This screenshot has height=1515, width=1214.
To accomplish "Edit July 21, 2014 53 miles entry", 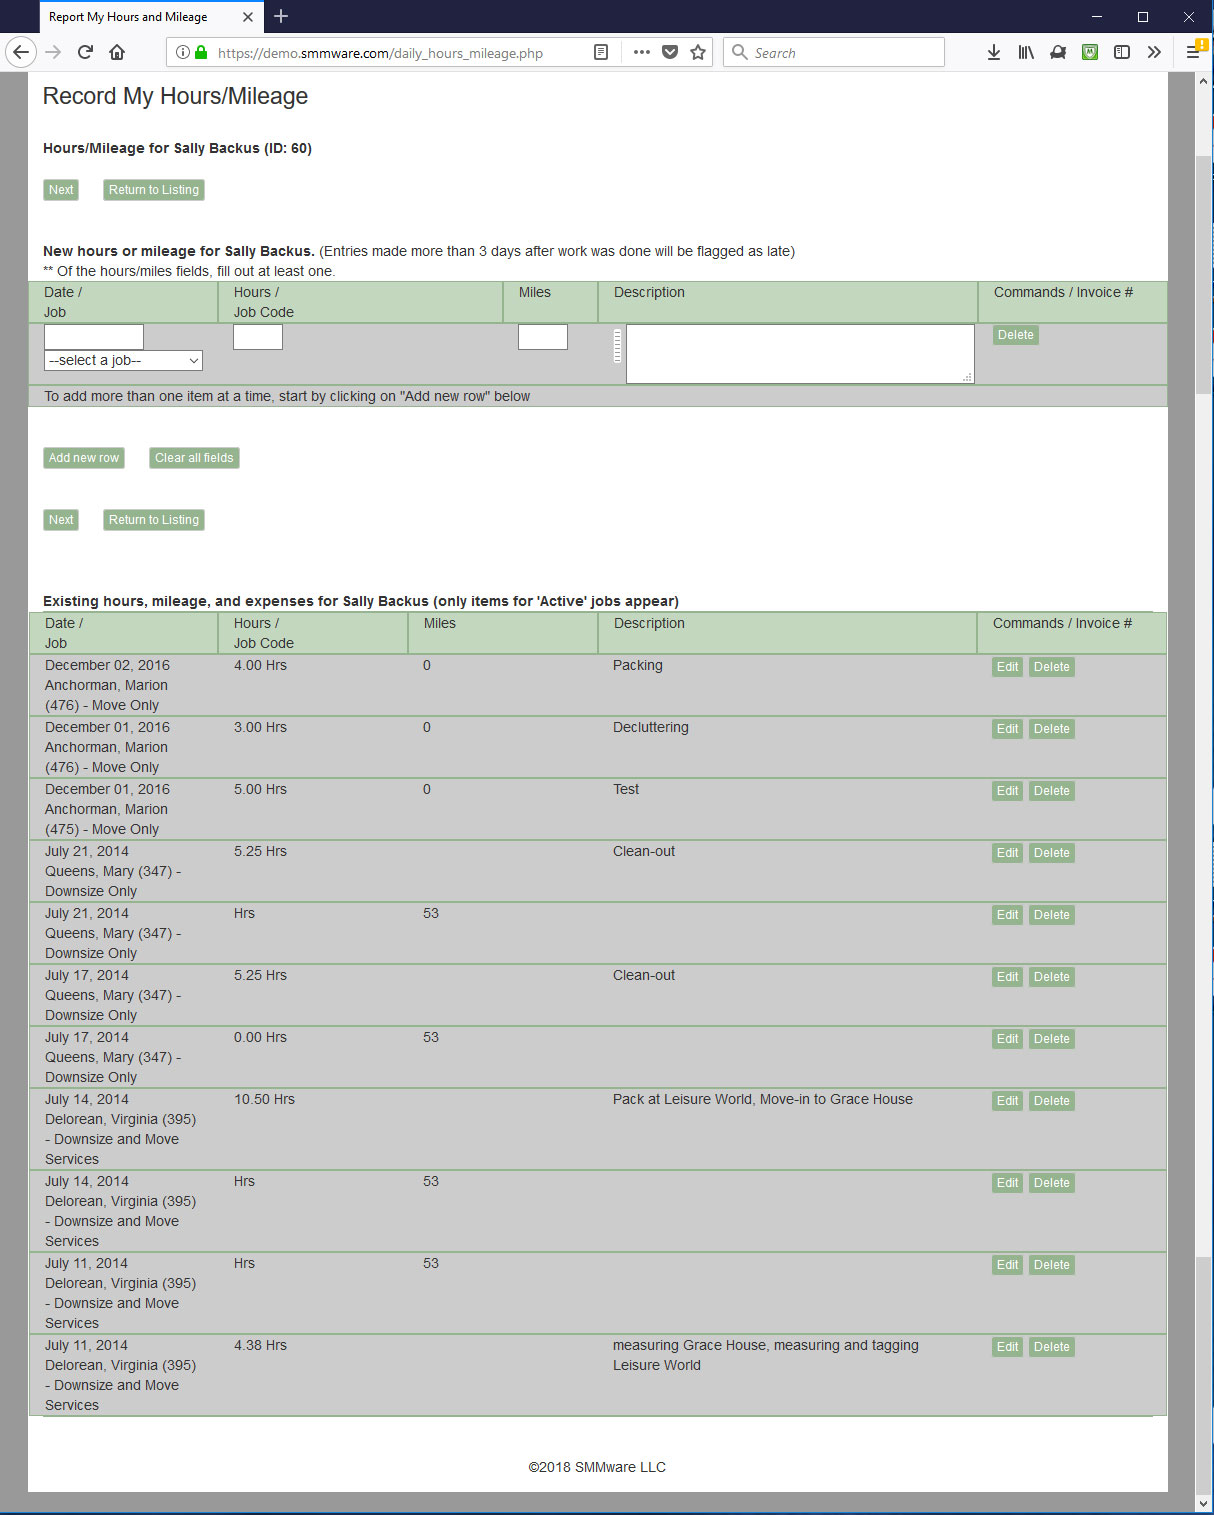I will [x=1007, y=915].
